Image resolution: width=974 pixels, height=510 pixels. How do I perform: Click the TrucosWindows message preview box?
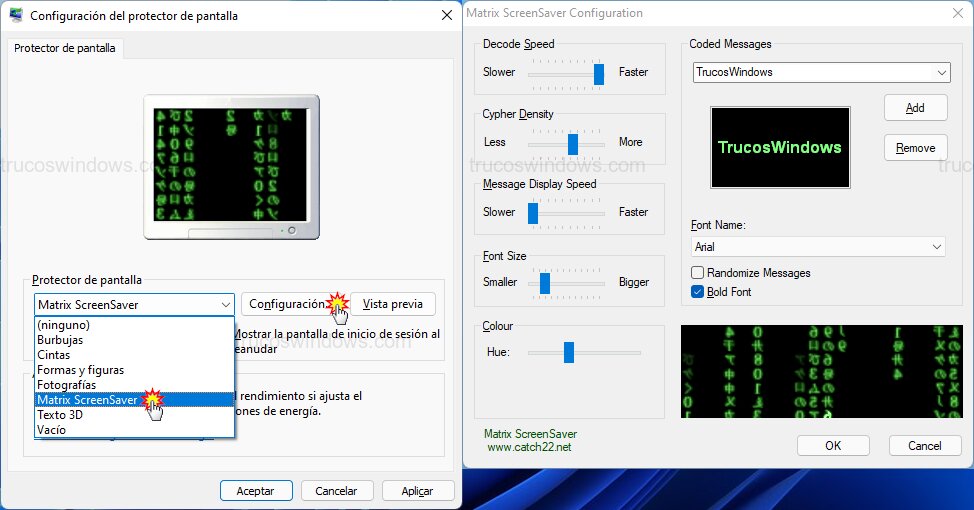pos(780,147)
